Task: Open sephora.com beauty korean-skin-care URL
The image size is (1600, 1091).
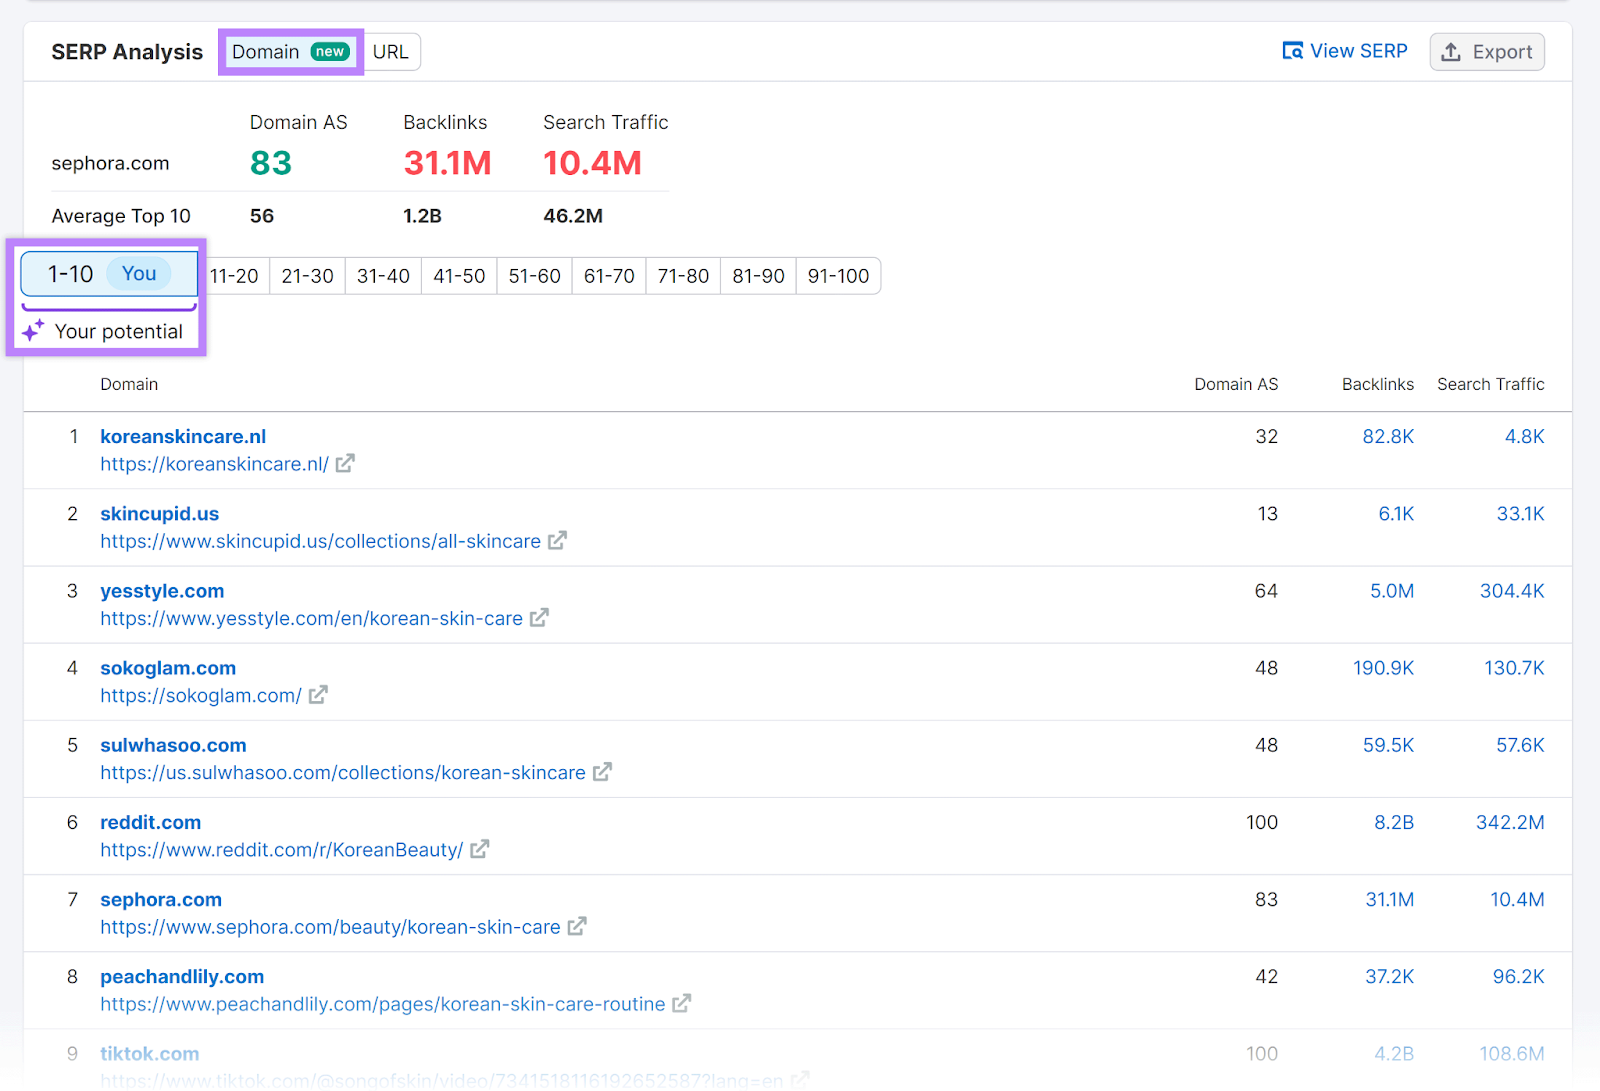Action: pos(330,927)
